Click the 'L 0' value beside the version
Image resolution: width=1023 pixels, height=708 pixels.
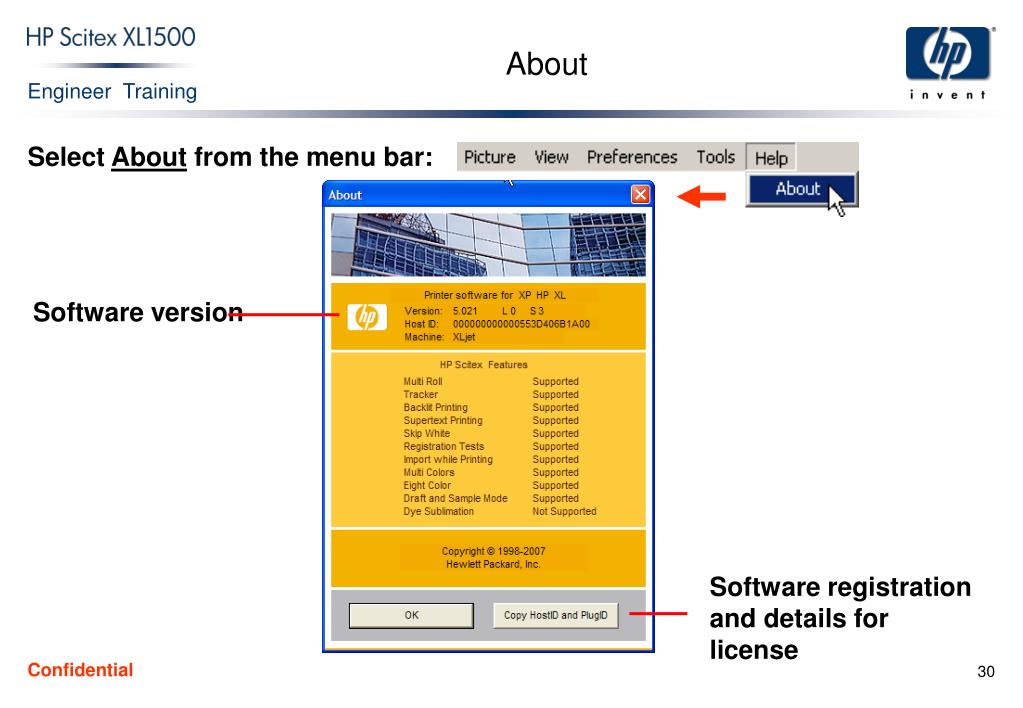coord(509,311)
